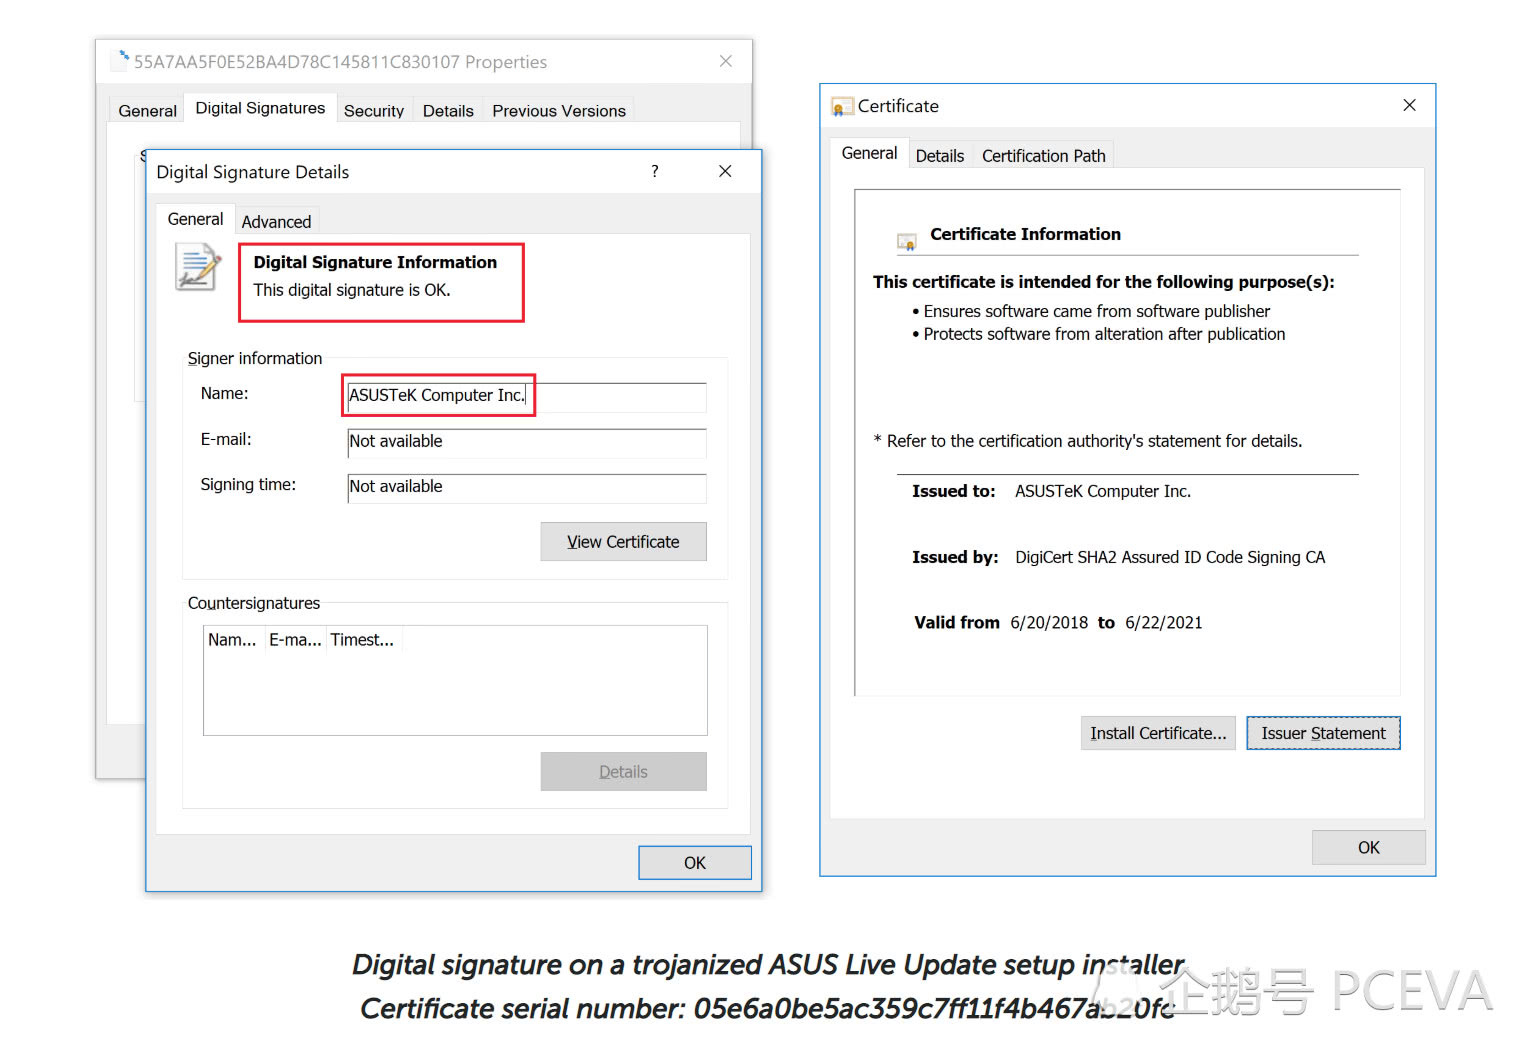Click 'Protects software from alteration after publication'
This screenshot has height=1046, width=1528.
[1104, 334]
